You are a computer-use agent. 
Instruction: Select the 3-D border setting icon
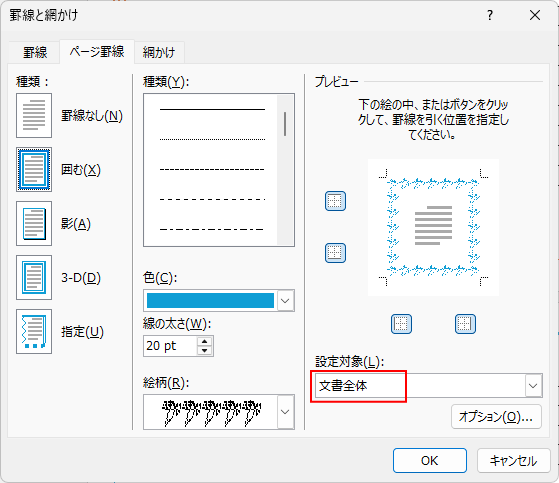pyautogui.click(x=34, y=277)
